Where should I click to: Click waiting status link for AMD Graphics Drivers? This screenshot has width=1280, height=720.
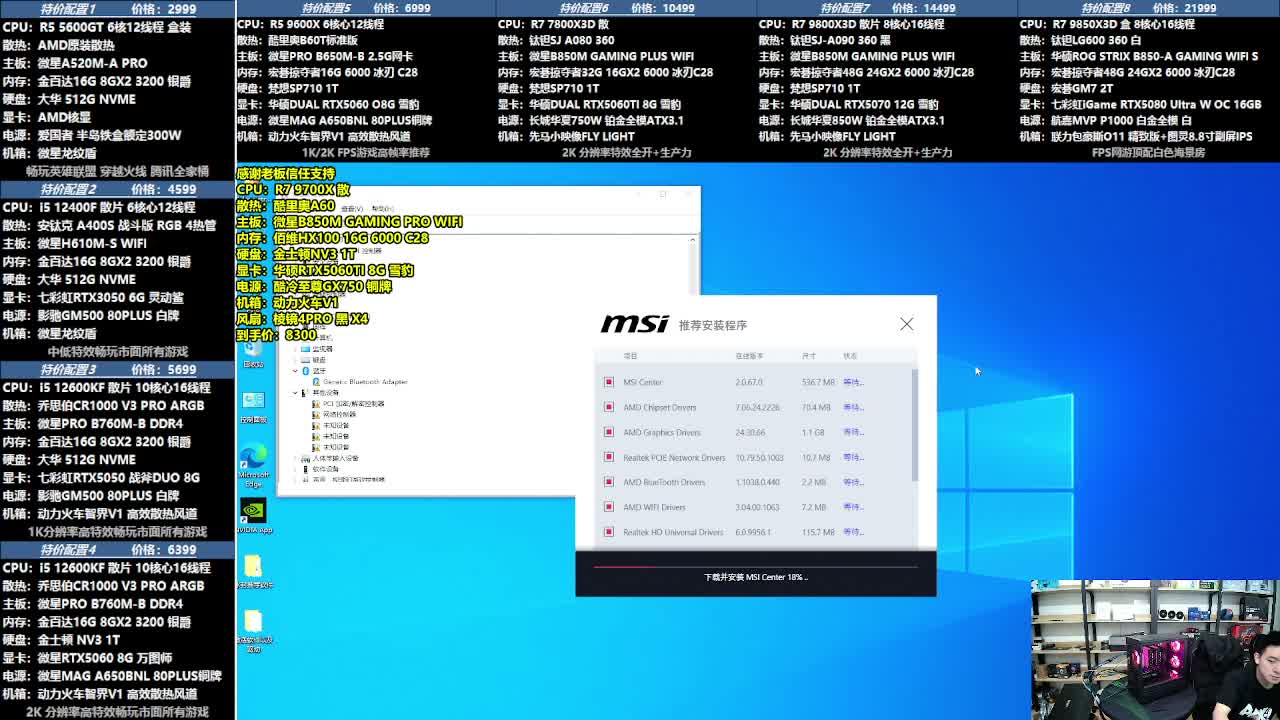coord(852,432)
